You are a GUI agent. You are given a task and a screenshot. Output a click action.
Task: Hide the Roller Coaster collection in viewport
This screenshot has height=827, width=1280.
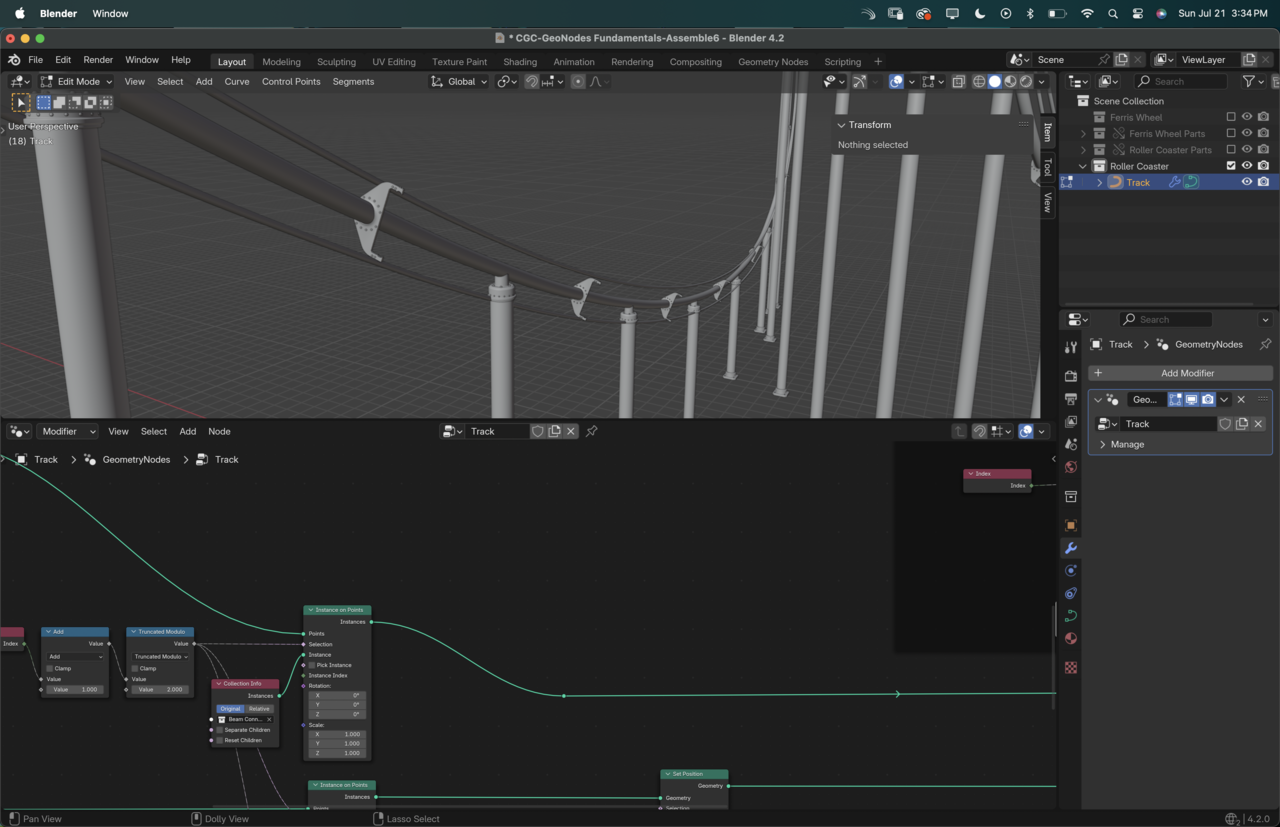1247,166
